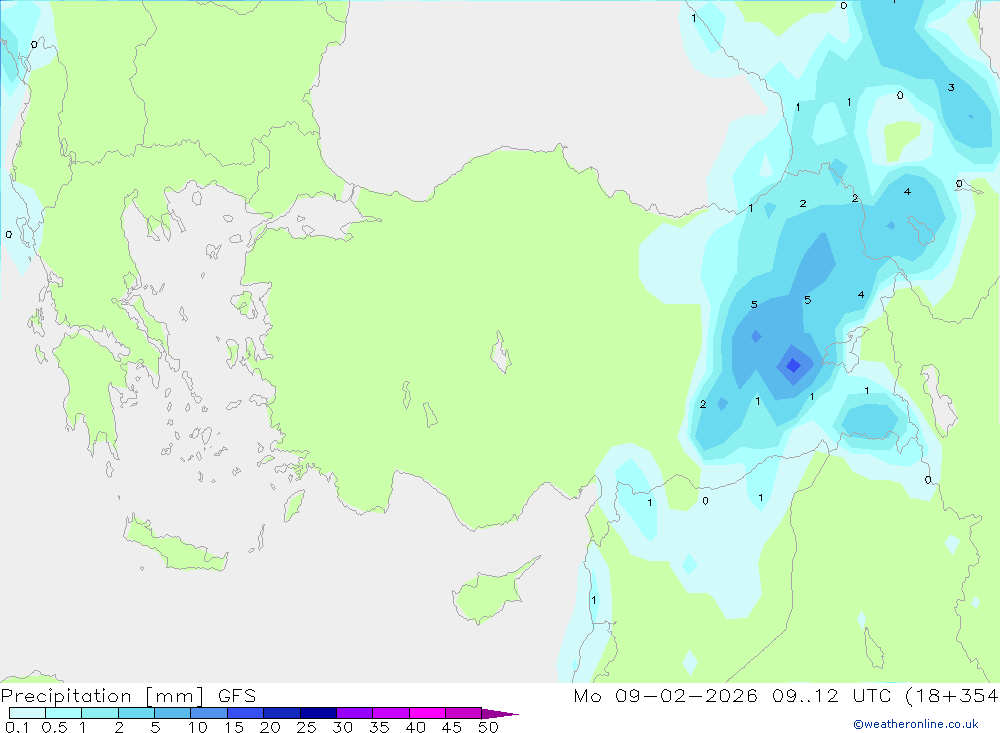Image resolution: width=1000 pixels, height=733 pixels.
Task: Select the 2–5 mm legend color swatch
Action: pyautogui.click(x=136, y=713)
